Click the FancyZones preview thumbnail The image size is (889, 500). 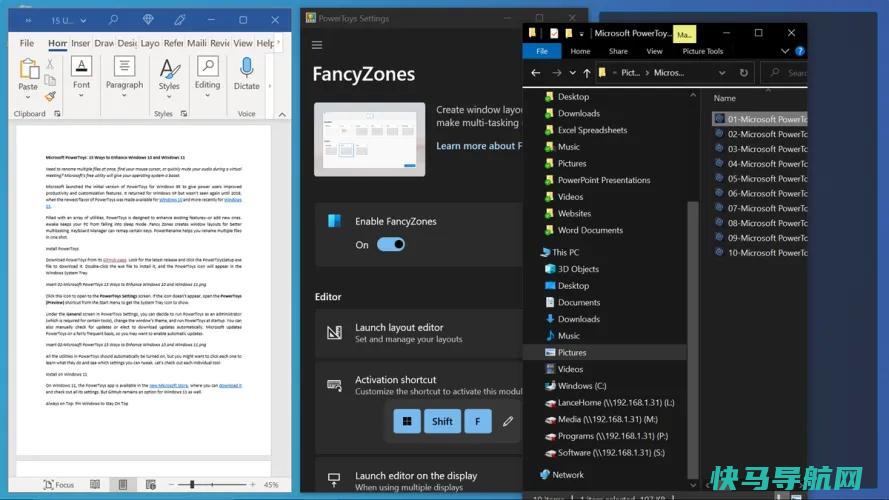pyautogui.click(x=370, y=139)
